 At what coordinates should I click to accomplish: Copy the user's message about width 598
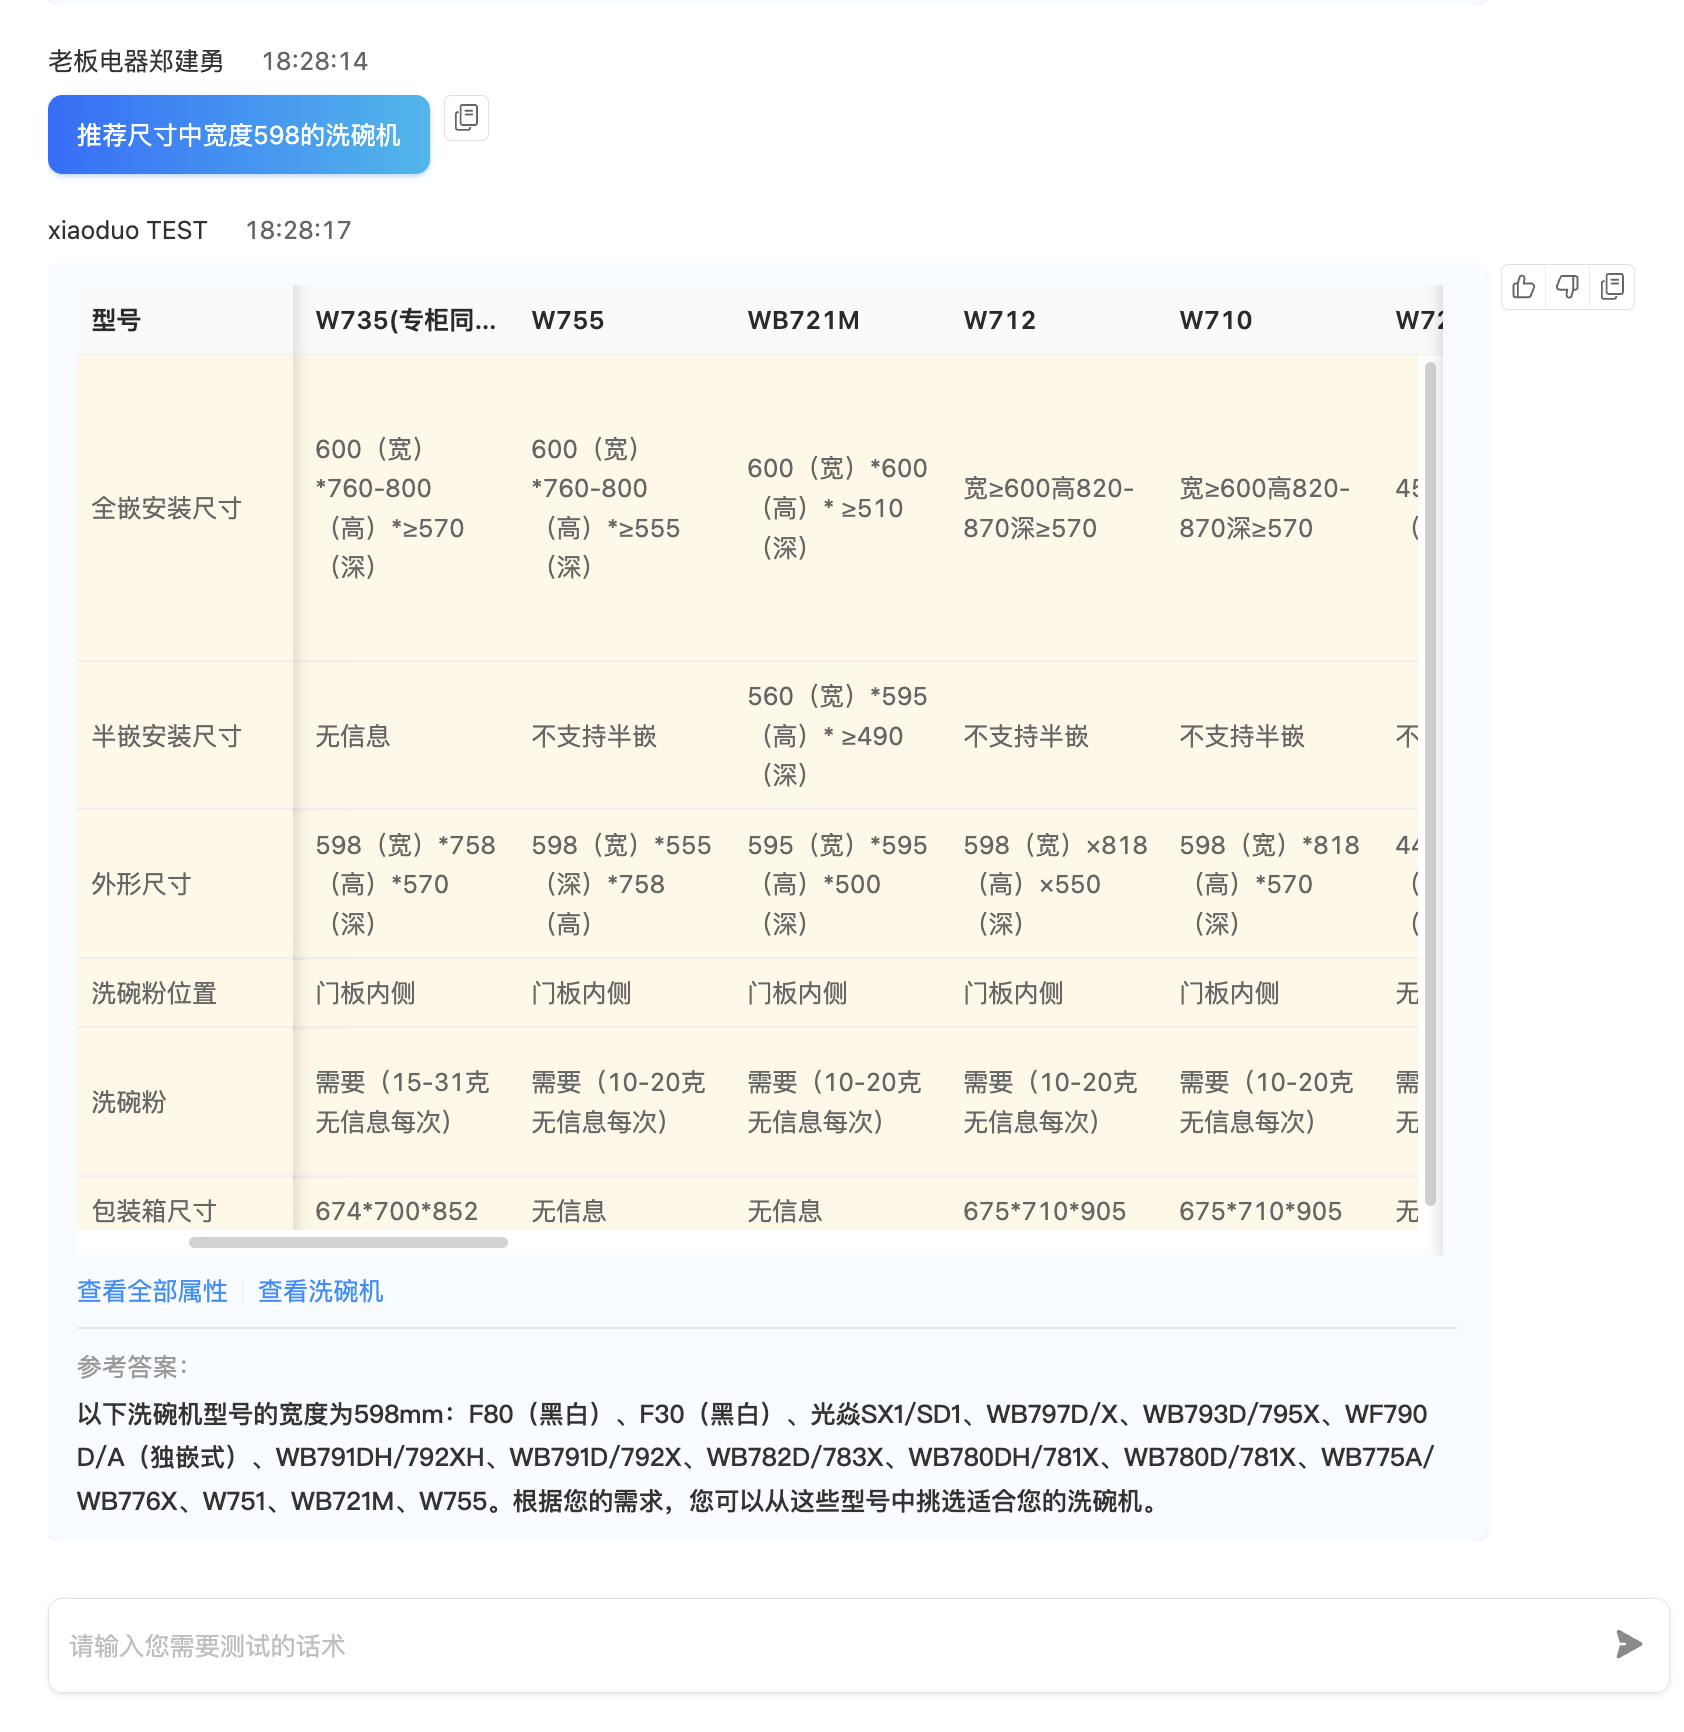[x=466, y=118]
